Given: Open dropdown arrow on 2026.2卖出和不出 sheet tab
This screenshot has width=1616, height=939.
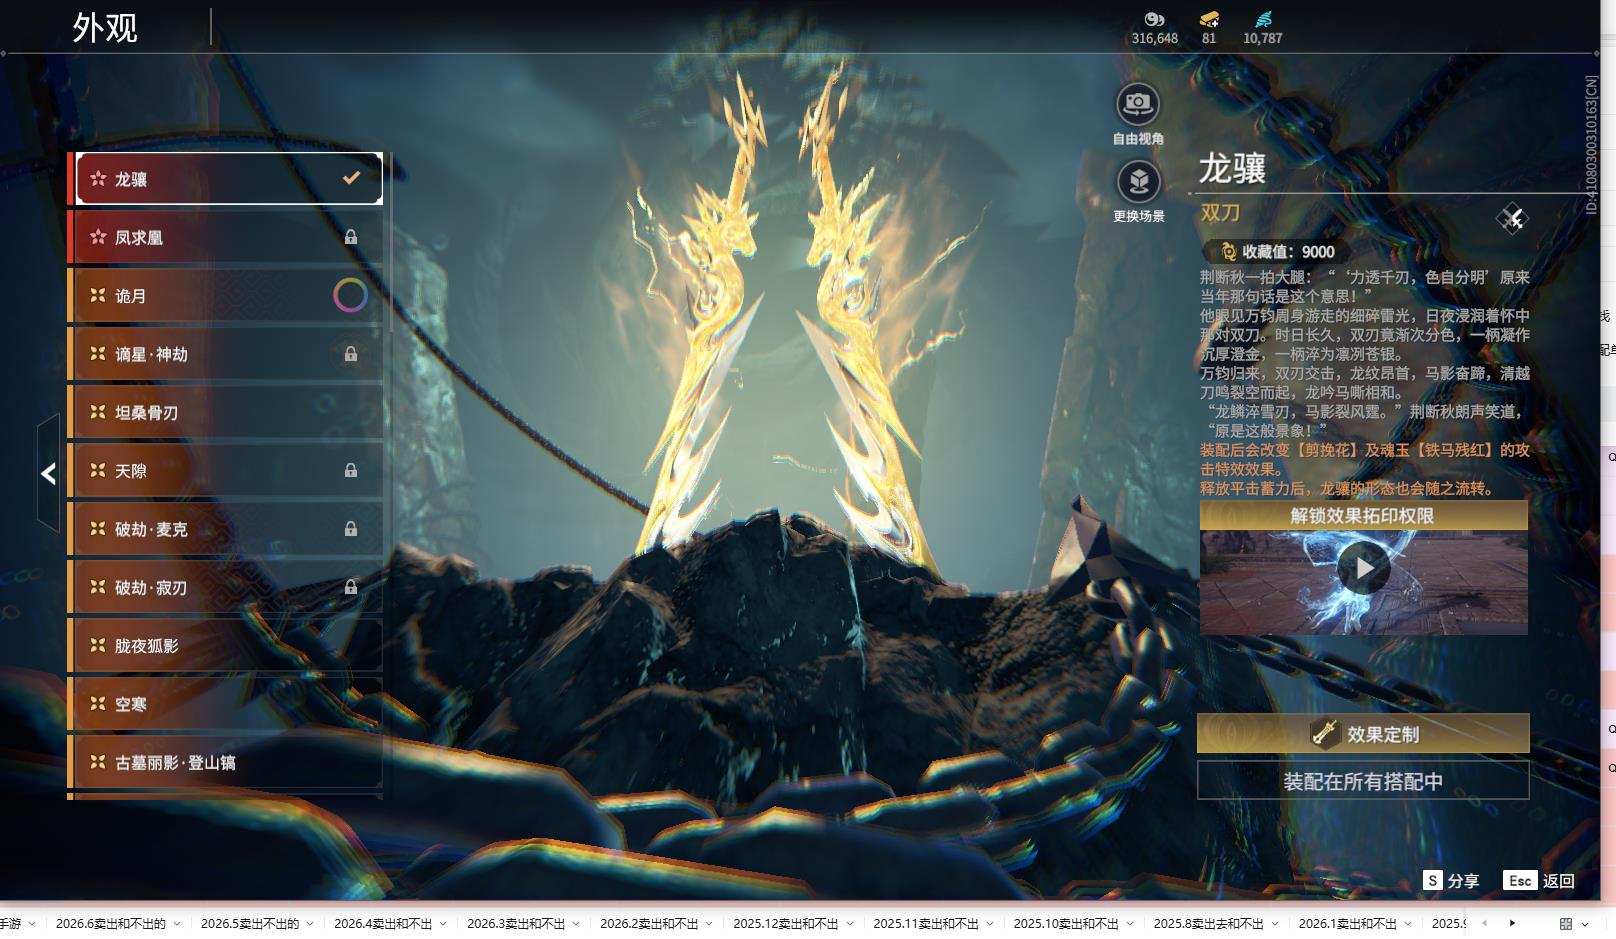Looking at the screenshot, I should 709,924.
